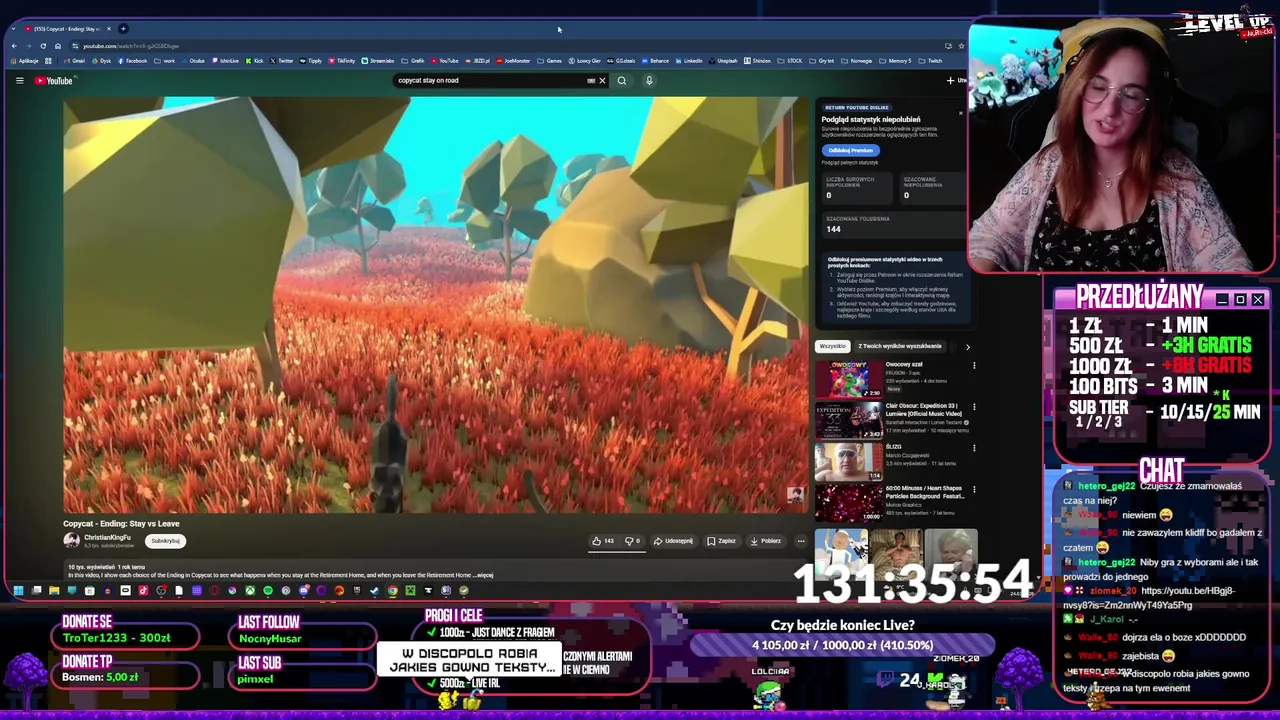Image resolution: width=1280 pixels, height=720 pixels.
Task: Reload the page with browser refresh icon
Action: [x=43, y=46]
